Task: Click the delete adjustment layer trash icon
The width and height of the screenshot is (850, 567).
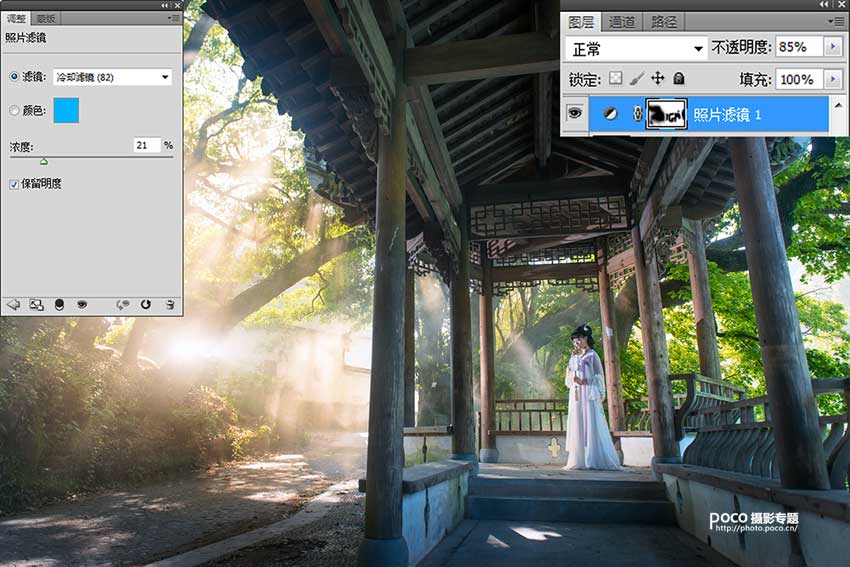Action: 170,304
